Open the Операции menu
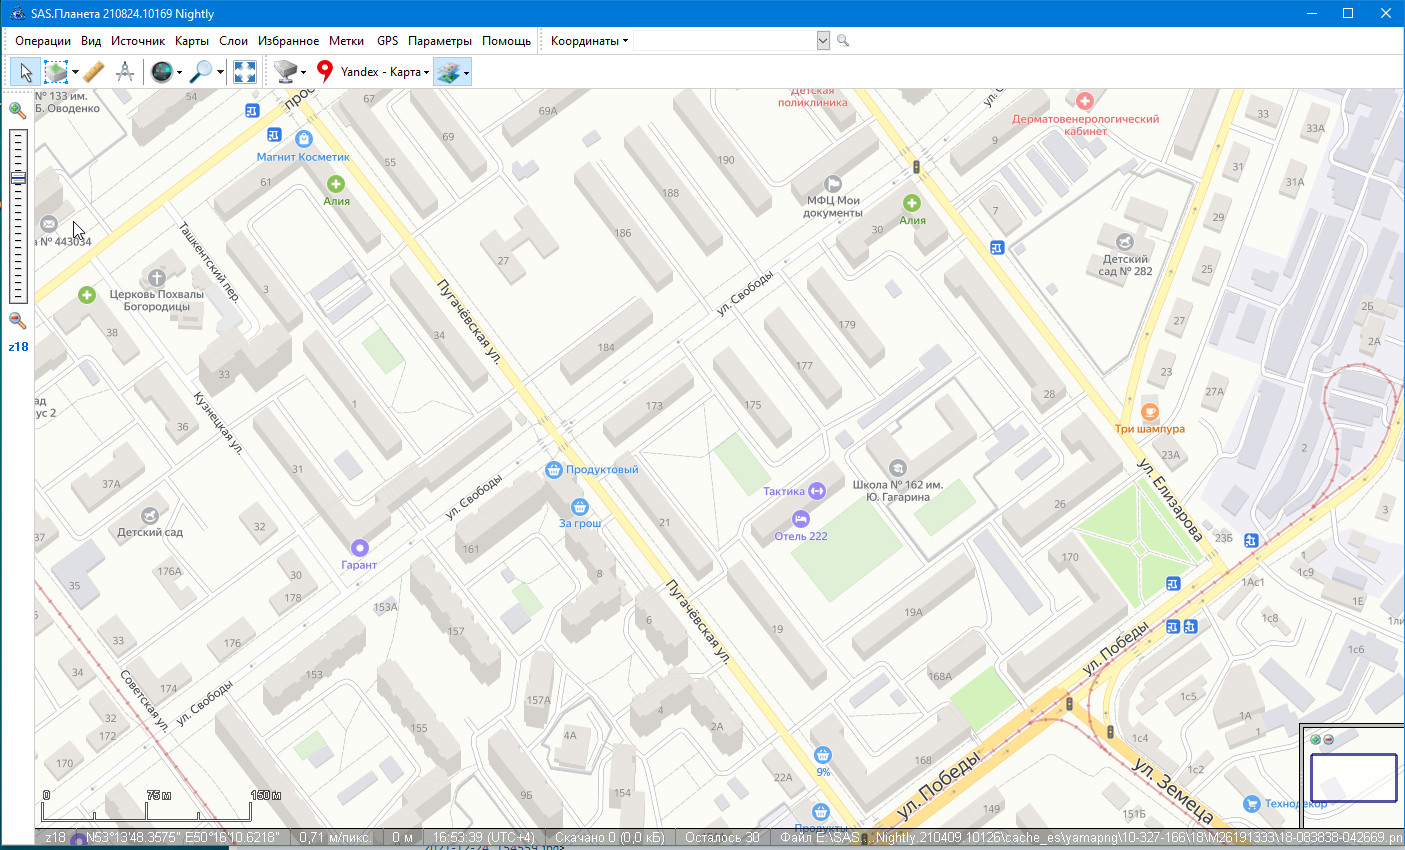Screen dimensions: 1405x850 [43, 41]
